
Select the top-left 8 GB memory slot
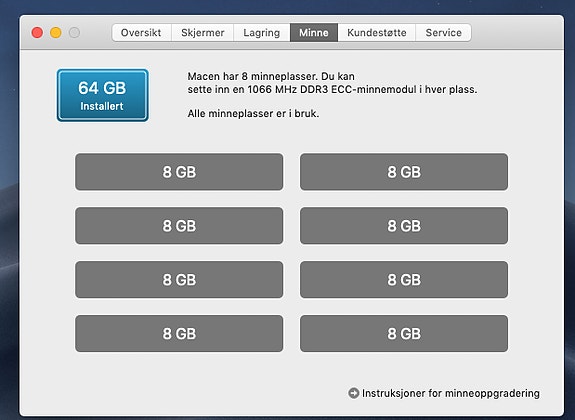[179, 172]
